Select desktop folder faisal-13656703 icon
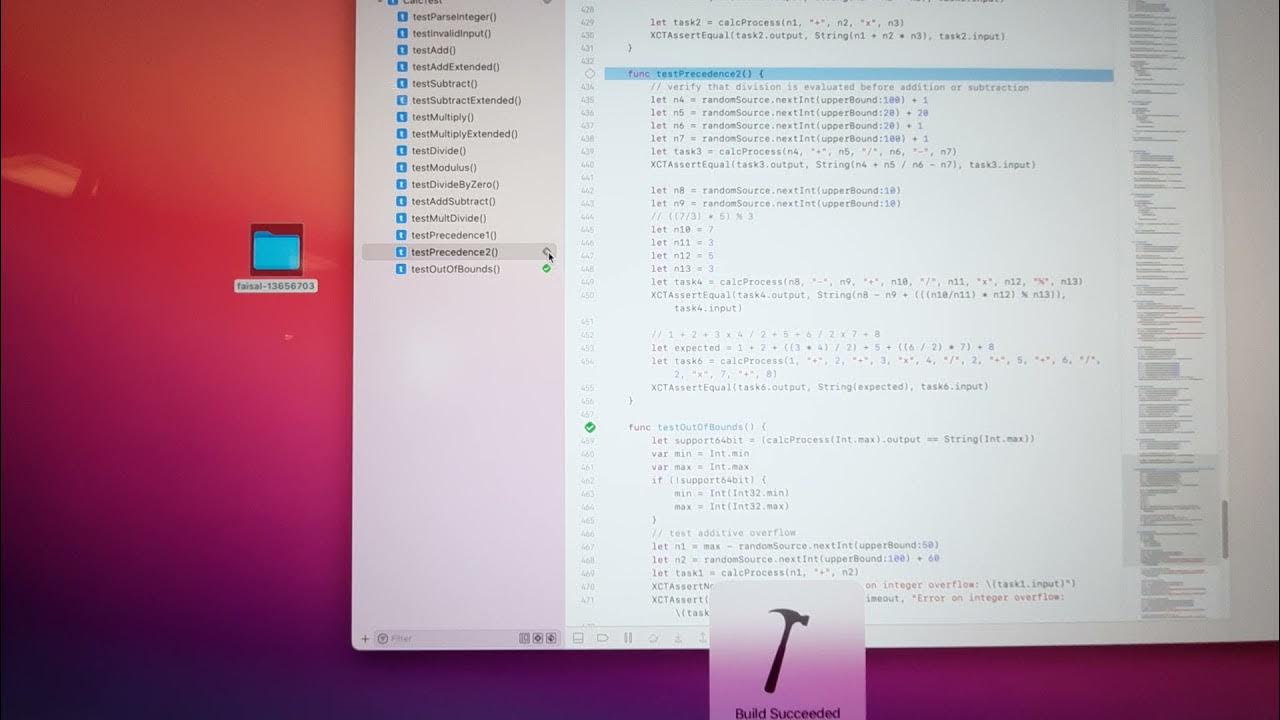The height and width of the screenshot is (720, 1280). click(x=277, y=251)
